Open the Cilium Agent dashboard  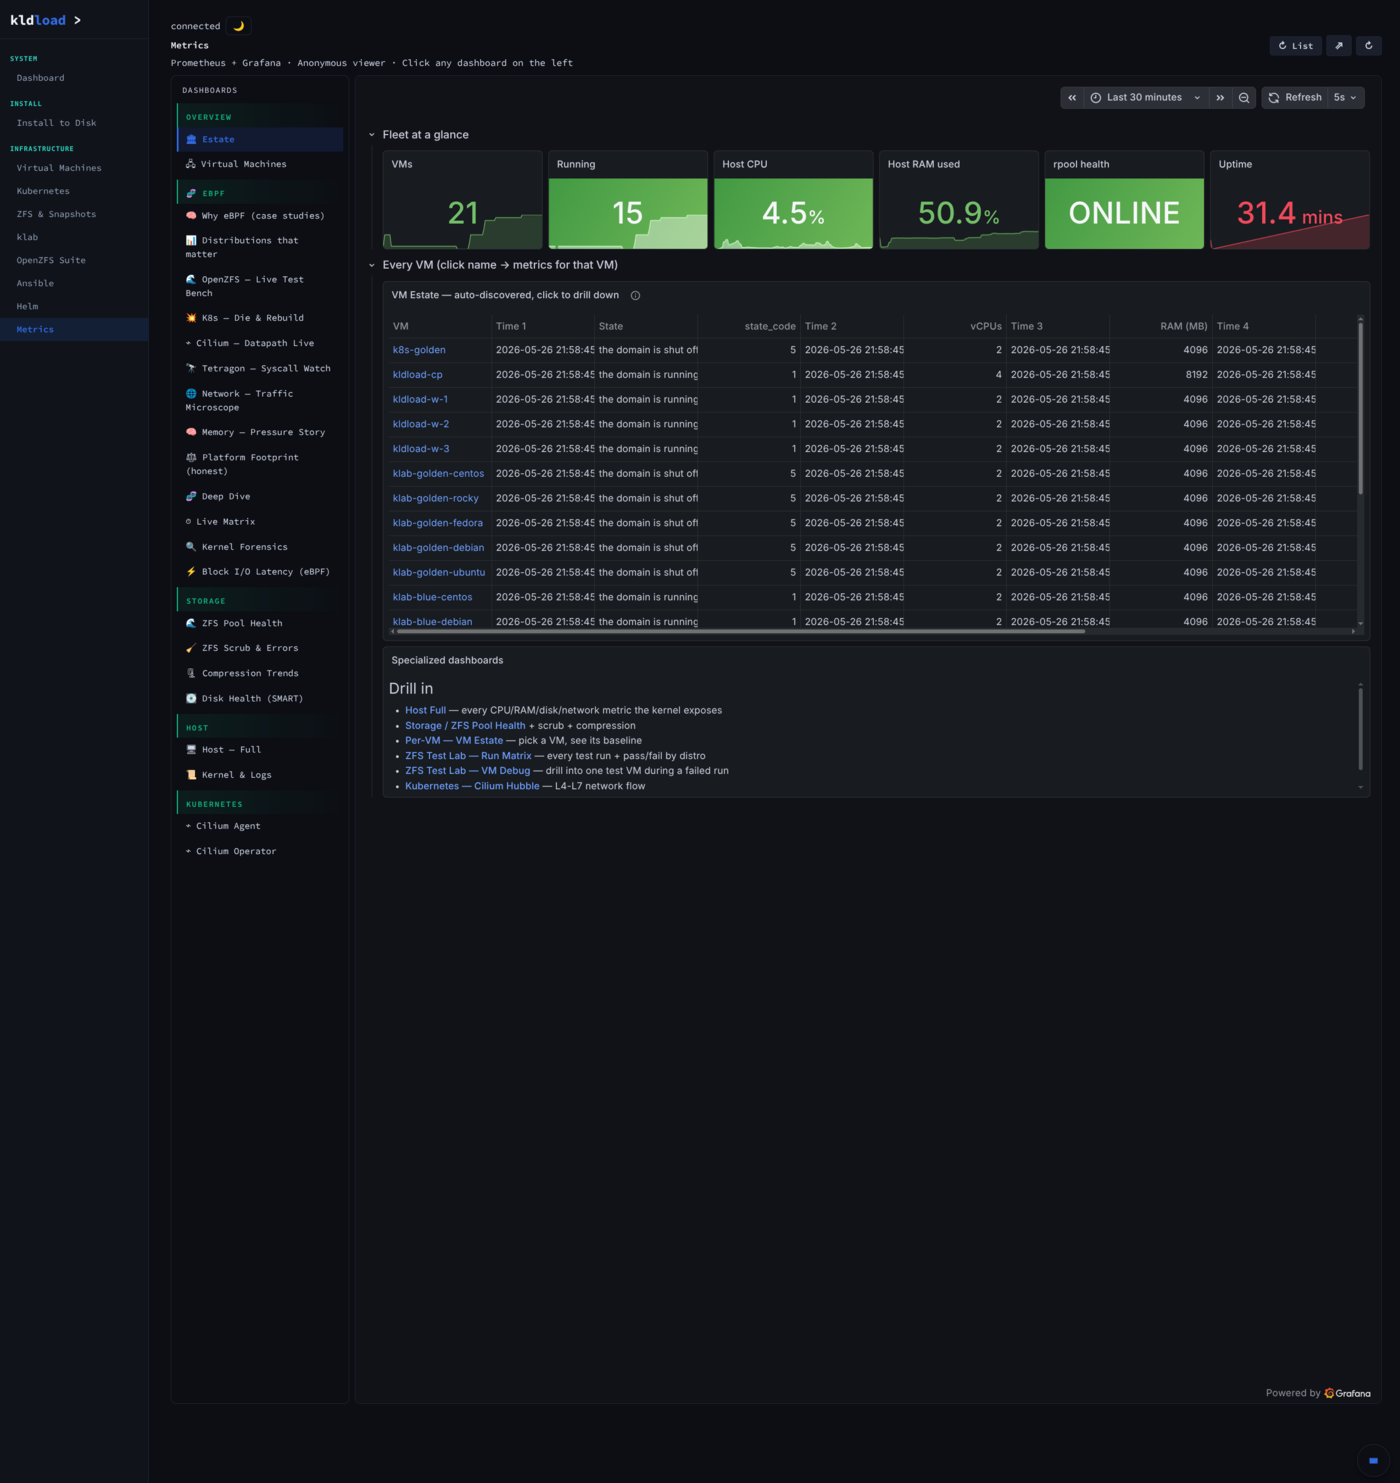(x=260, y=826)
